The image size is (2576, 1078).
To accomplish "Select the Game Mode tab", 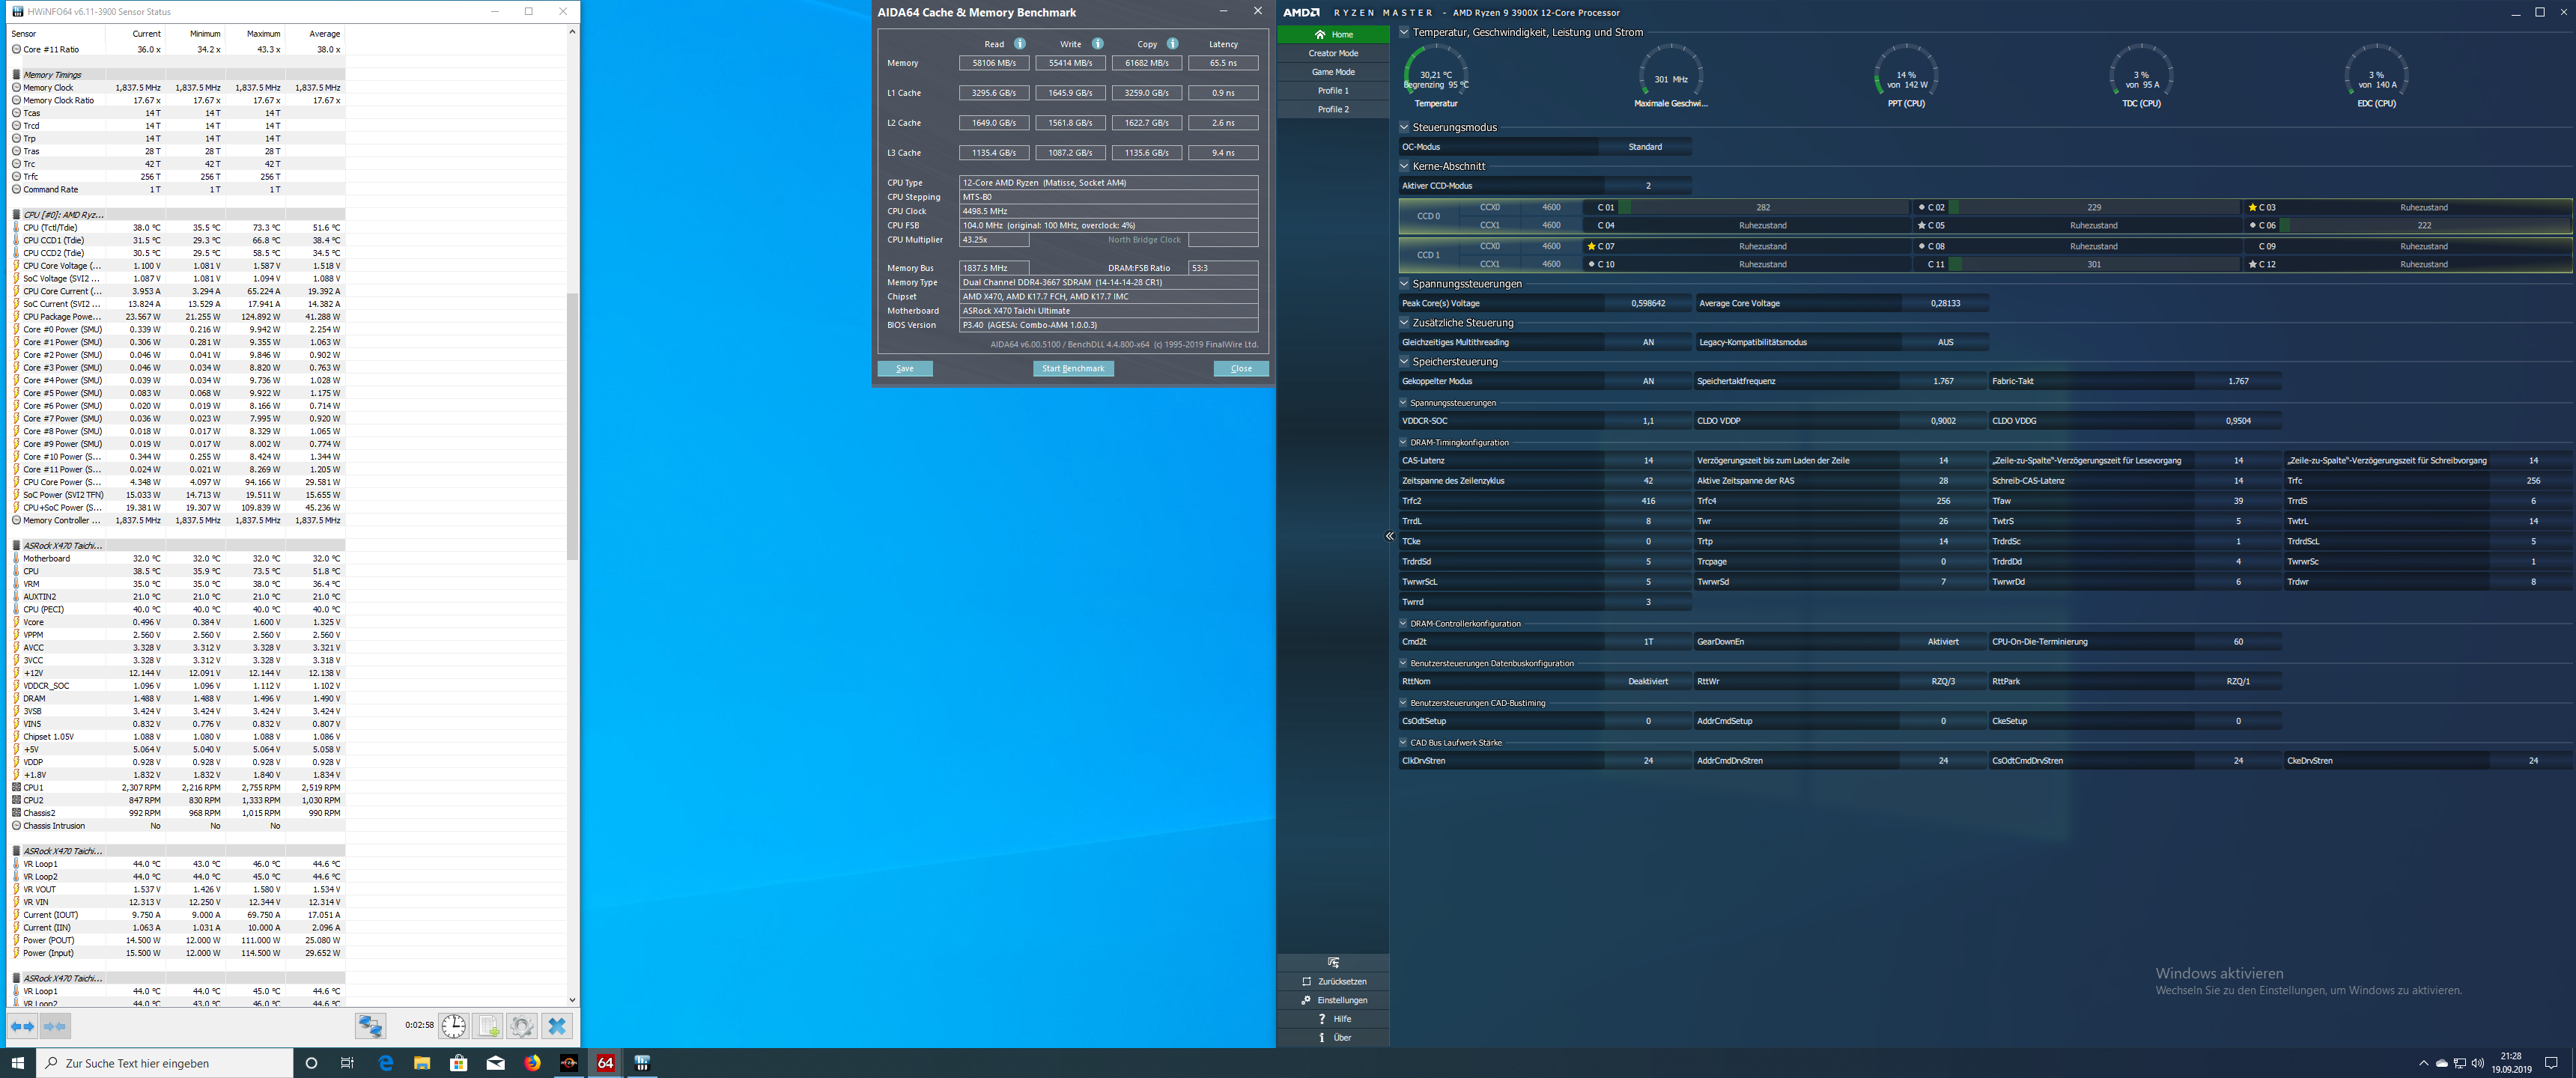I will coord(1332,72).
